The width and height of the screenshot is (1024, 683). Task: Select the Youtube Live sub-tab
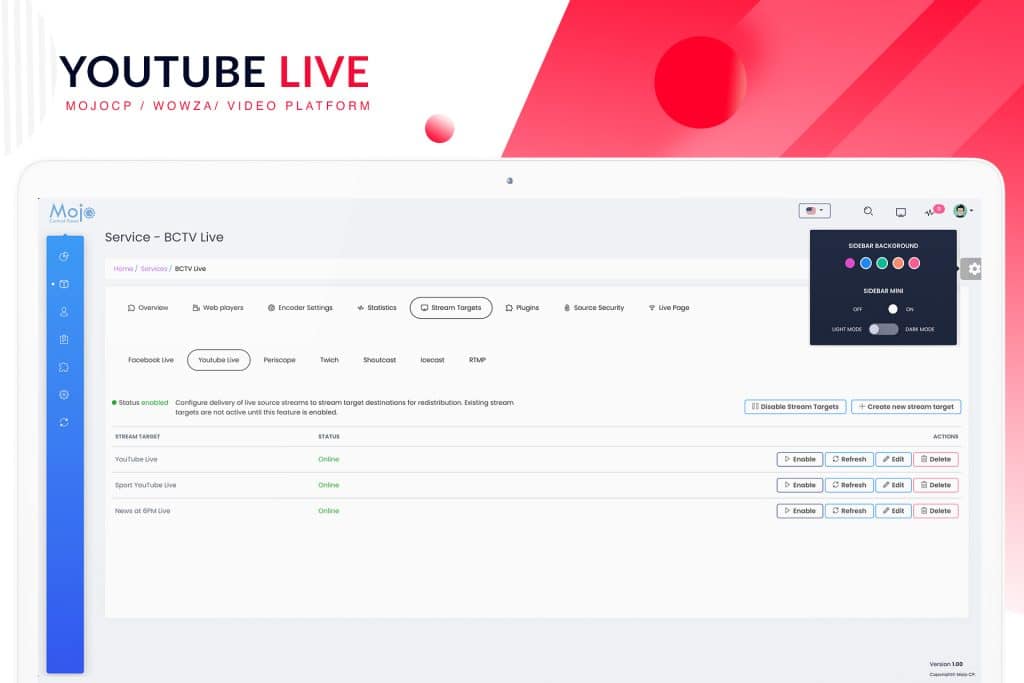pos(219,360)
